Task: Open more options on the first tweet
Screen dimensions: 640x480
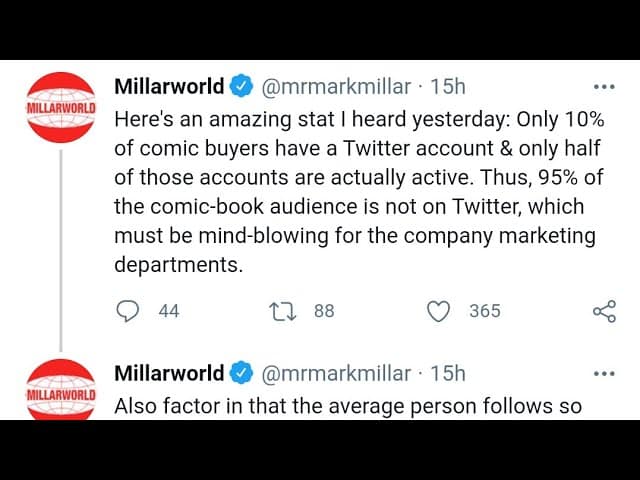Action: [604, 87]
